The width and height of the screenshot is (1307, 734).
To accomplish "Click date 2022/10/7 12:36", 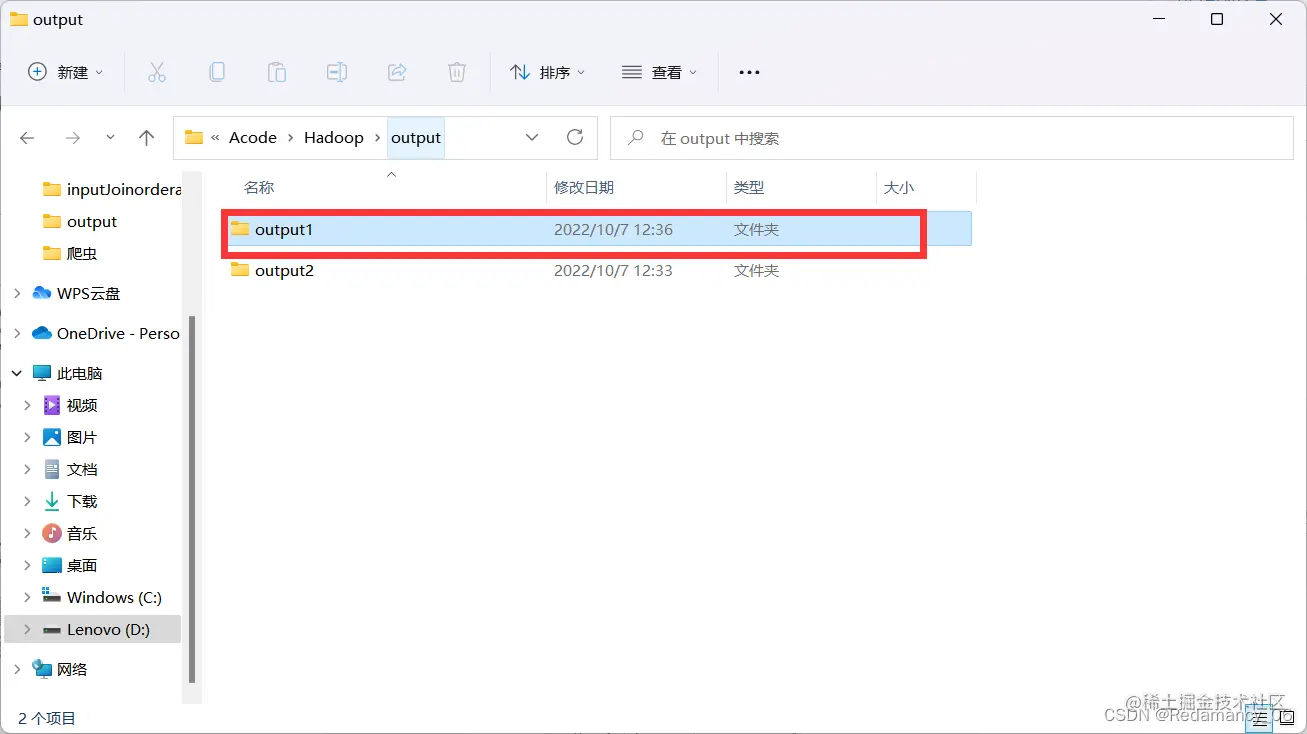I will tap(613, 229).
